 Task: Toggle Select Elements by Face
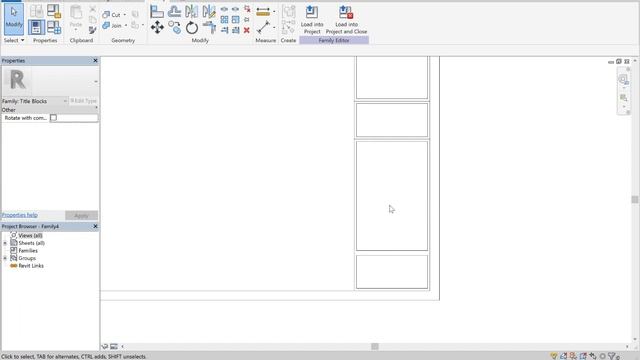(583, 356)
